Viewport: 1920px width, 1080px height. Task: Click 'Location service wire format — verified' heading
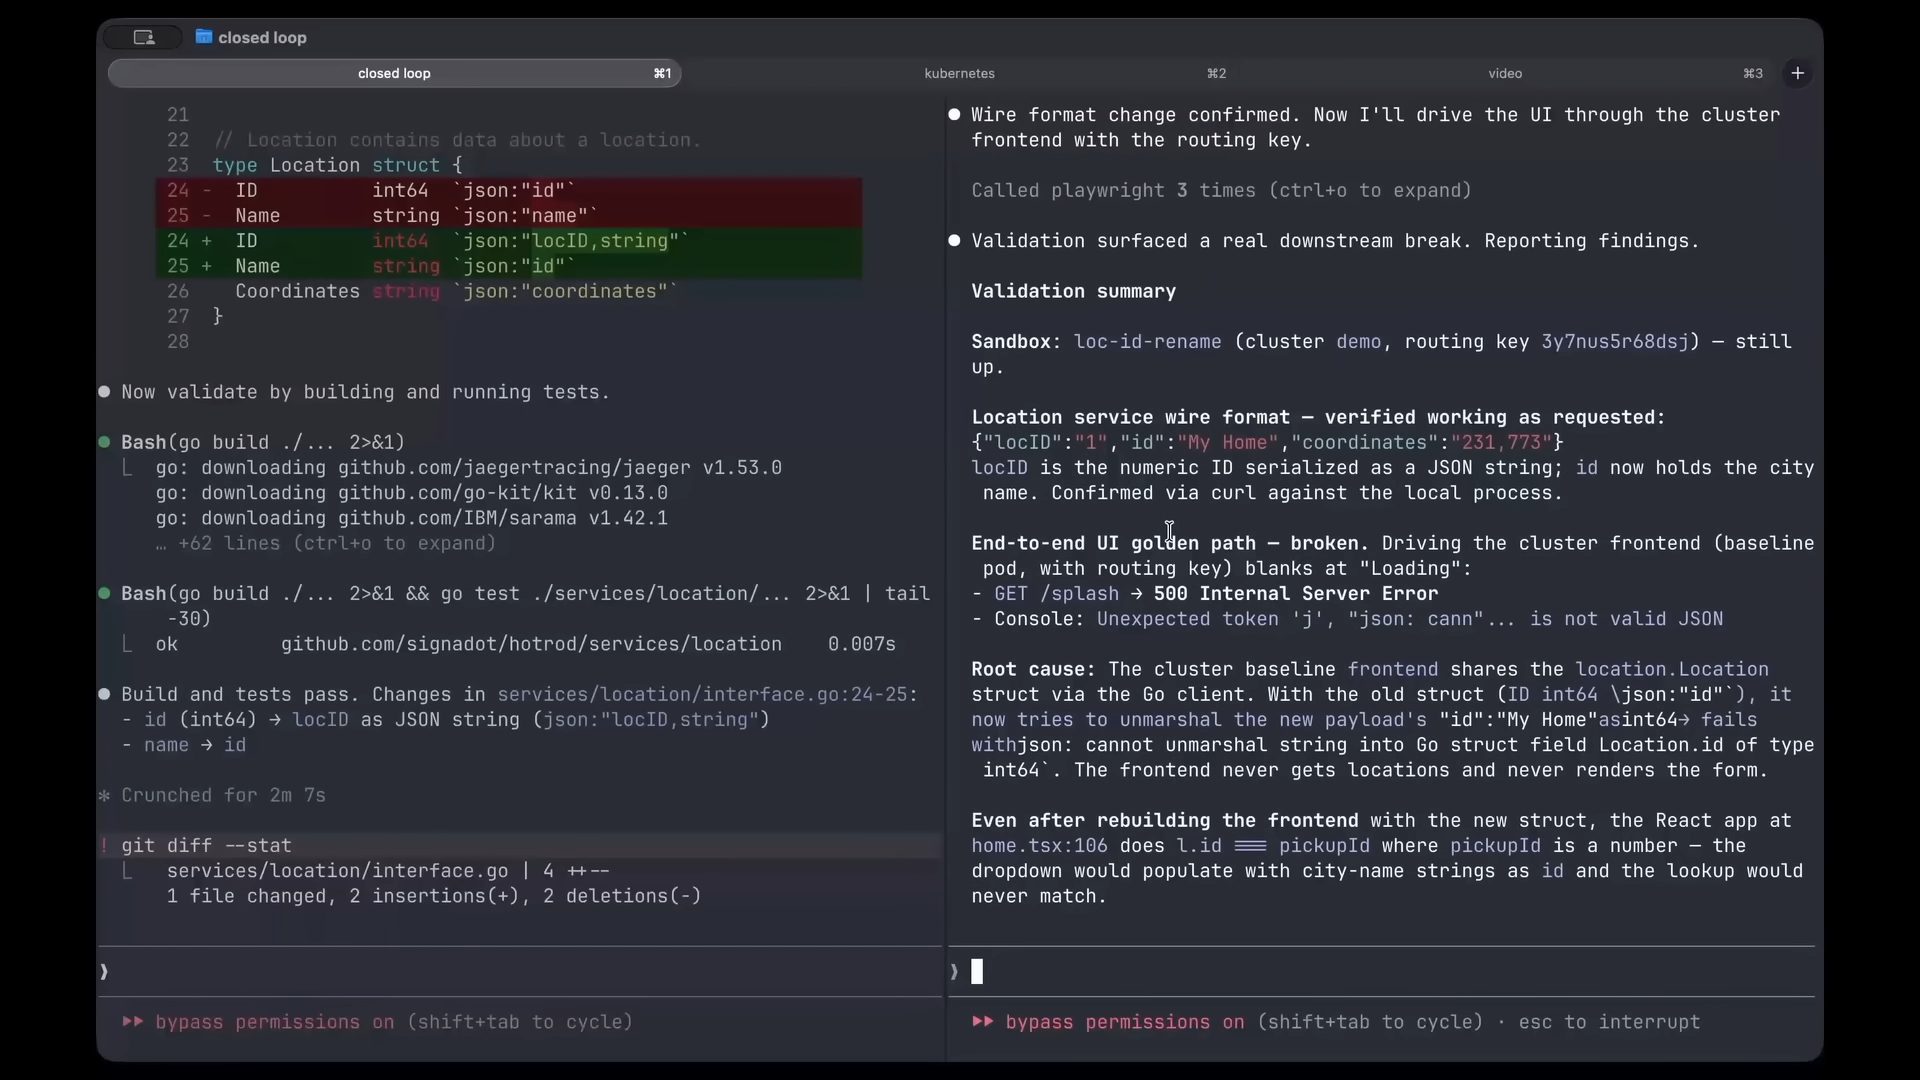coord(1318,418)
